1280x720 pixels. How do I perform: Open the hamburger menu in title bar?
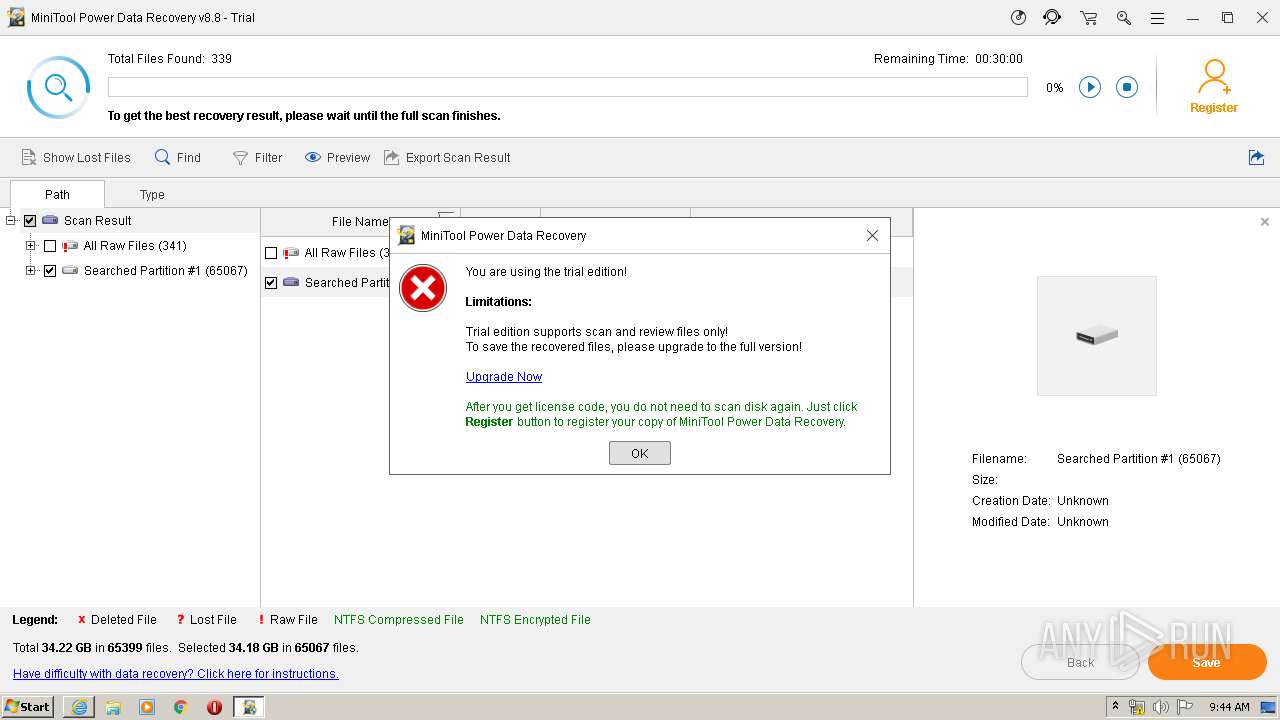[x=1157, y=17]
